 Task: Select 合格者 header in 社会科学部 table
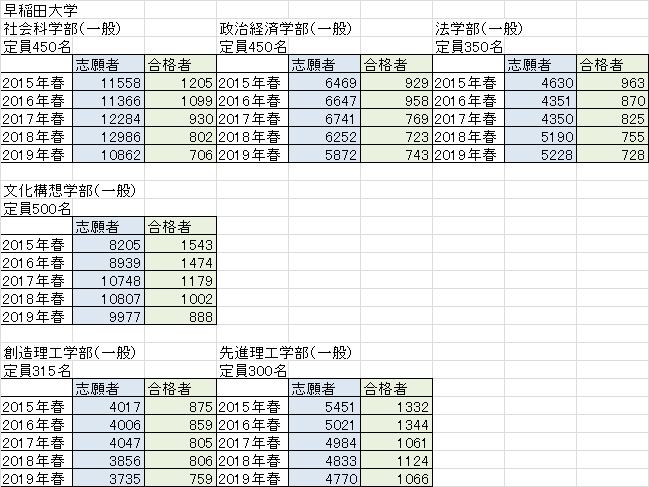(180, 64)
